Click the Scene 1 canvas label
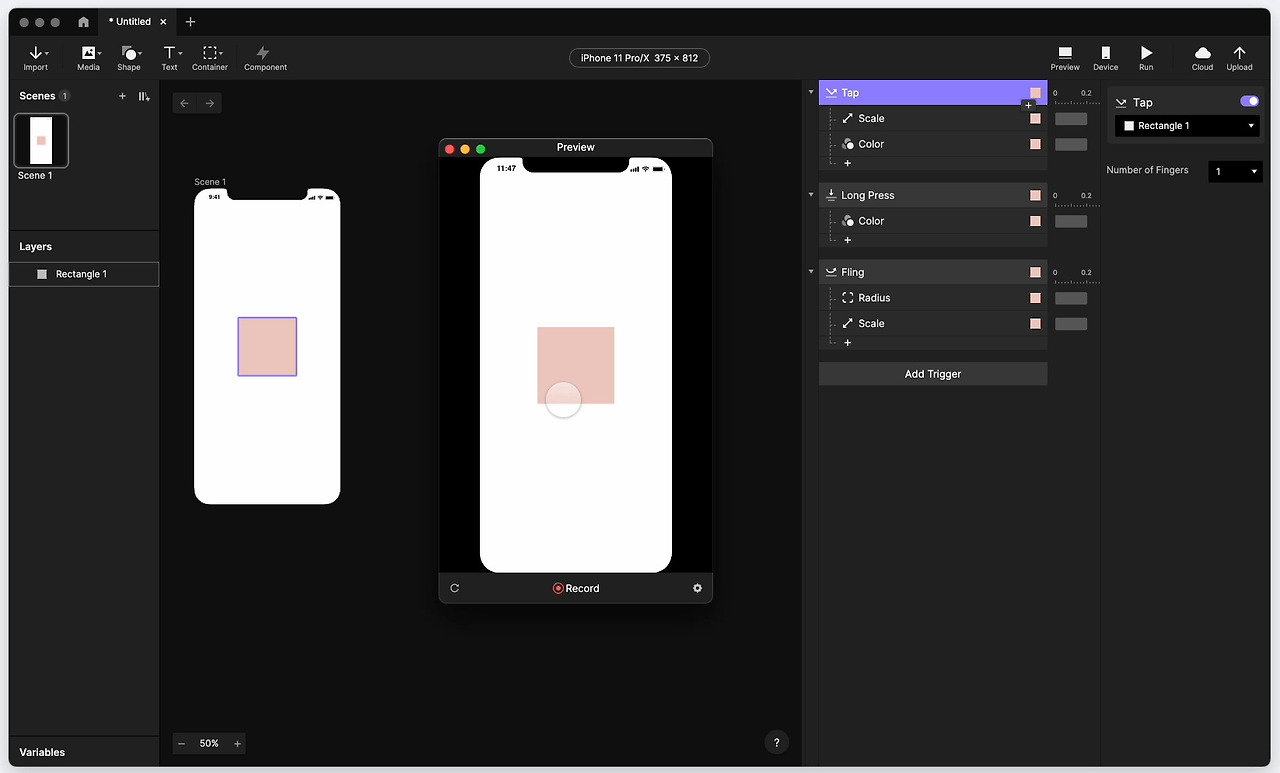The height and width of the screenshot is (773, 1280). (210, 182)
